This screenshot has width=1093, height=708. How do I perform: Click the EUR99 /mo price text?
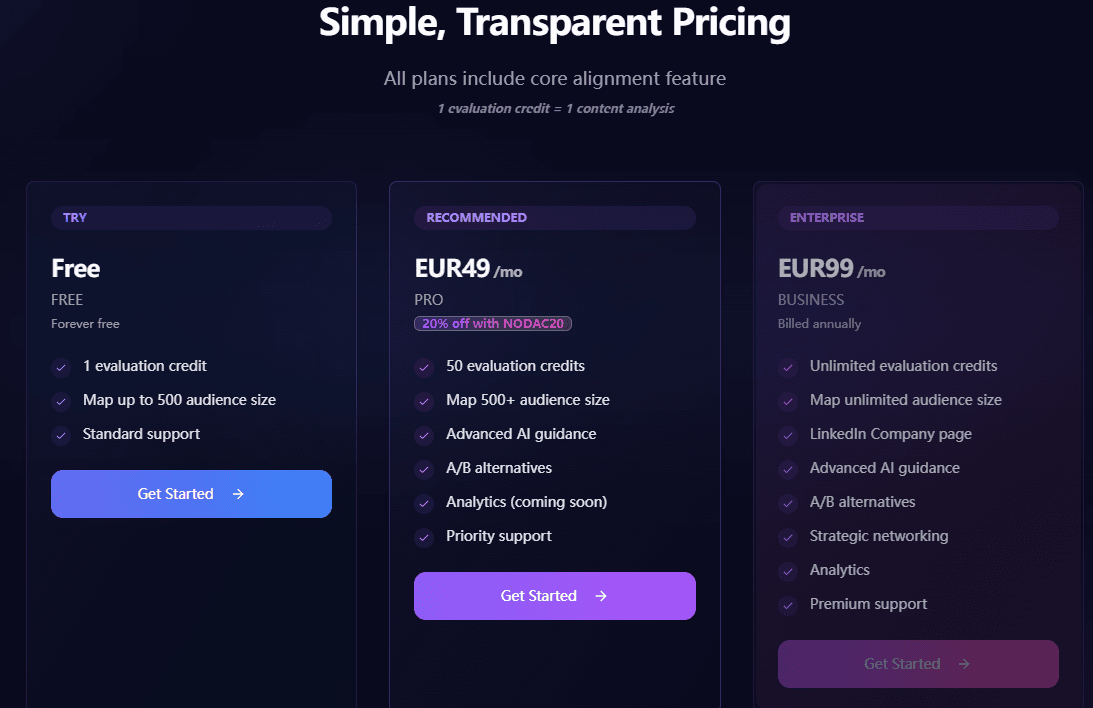click(x=831, y=269)
